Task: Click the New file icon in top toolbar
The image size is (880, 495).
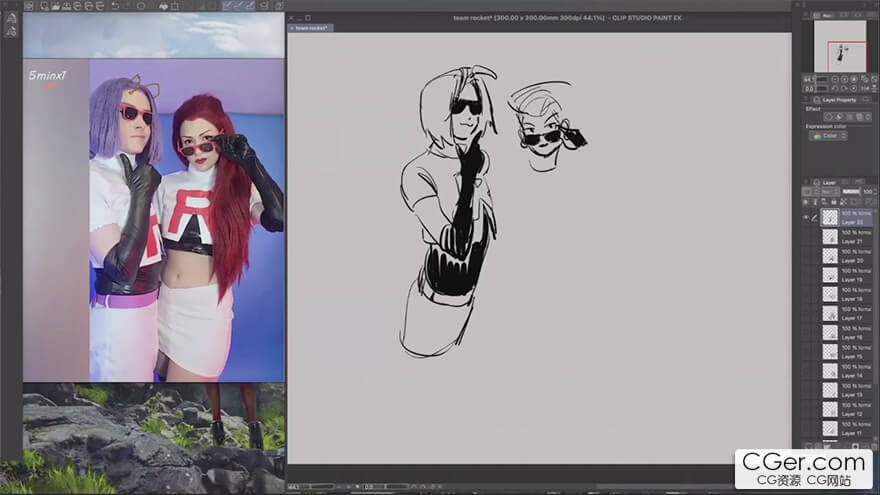Action: pyautogui.click(x=45, y=6)
